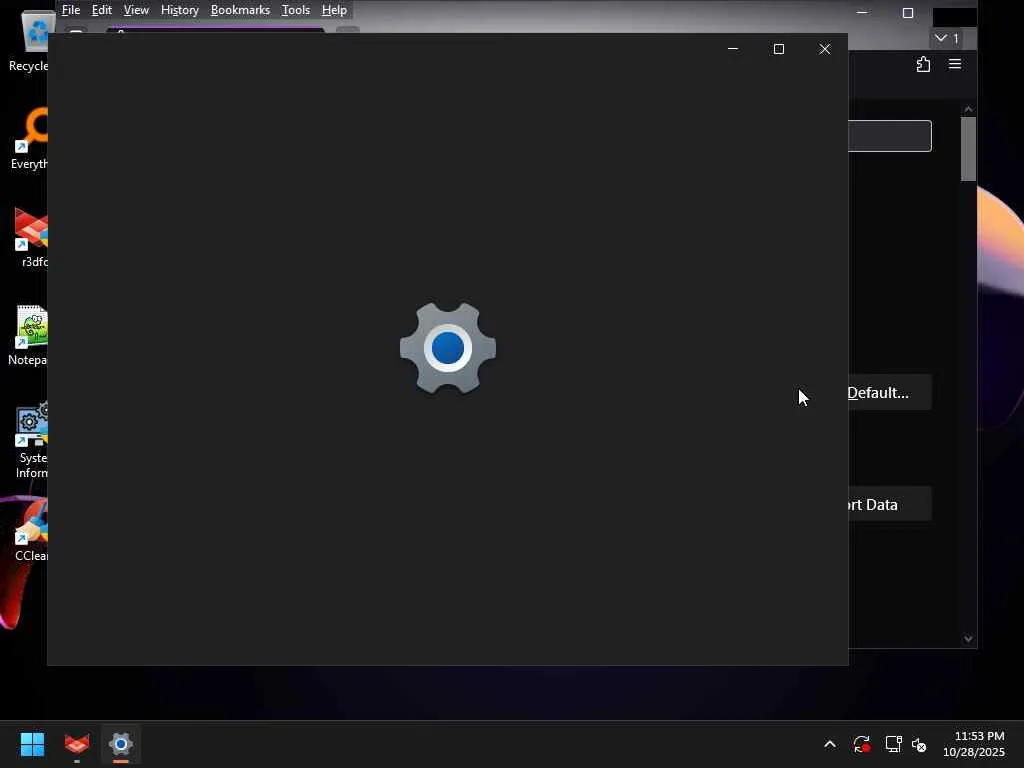Open the Tools menu in browser
The image size is (1024, 768).
[295, 10]
